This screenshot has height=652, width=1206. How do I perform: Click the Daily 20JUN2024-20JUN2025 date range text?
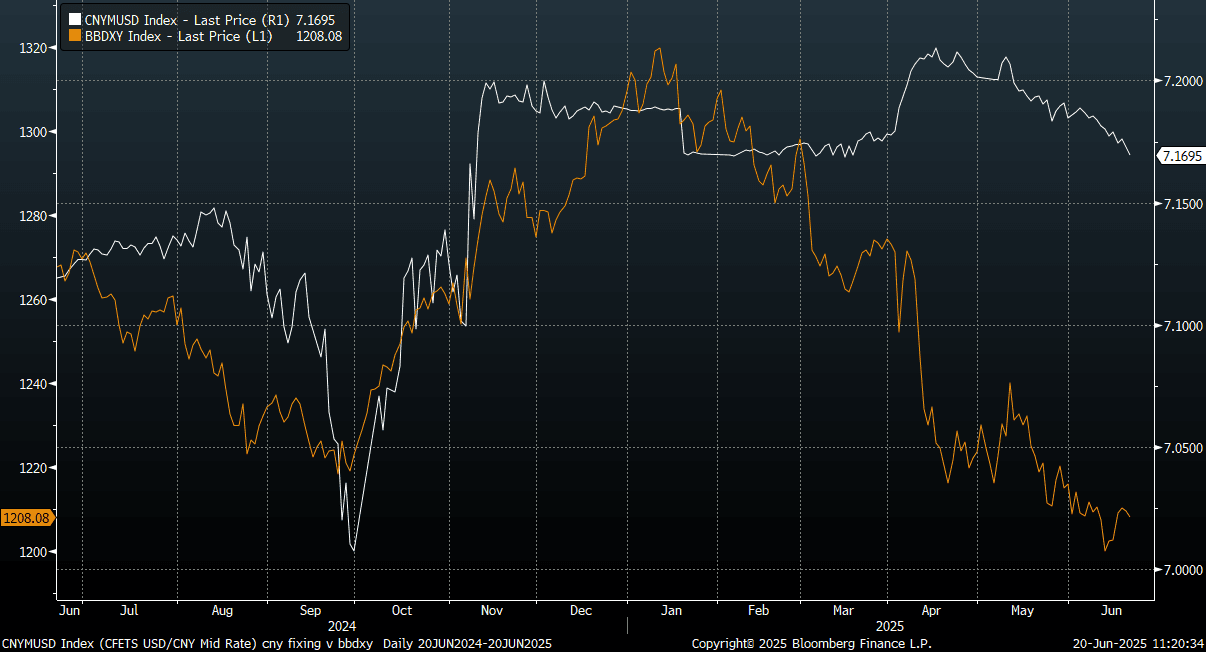click(x=467, y=643)
